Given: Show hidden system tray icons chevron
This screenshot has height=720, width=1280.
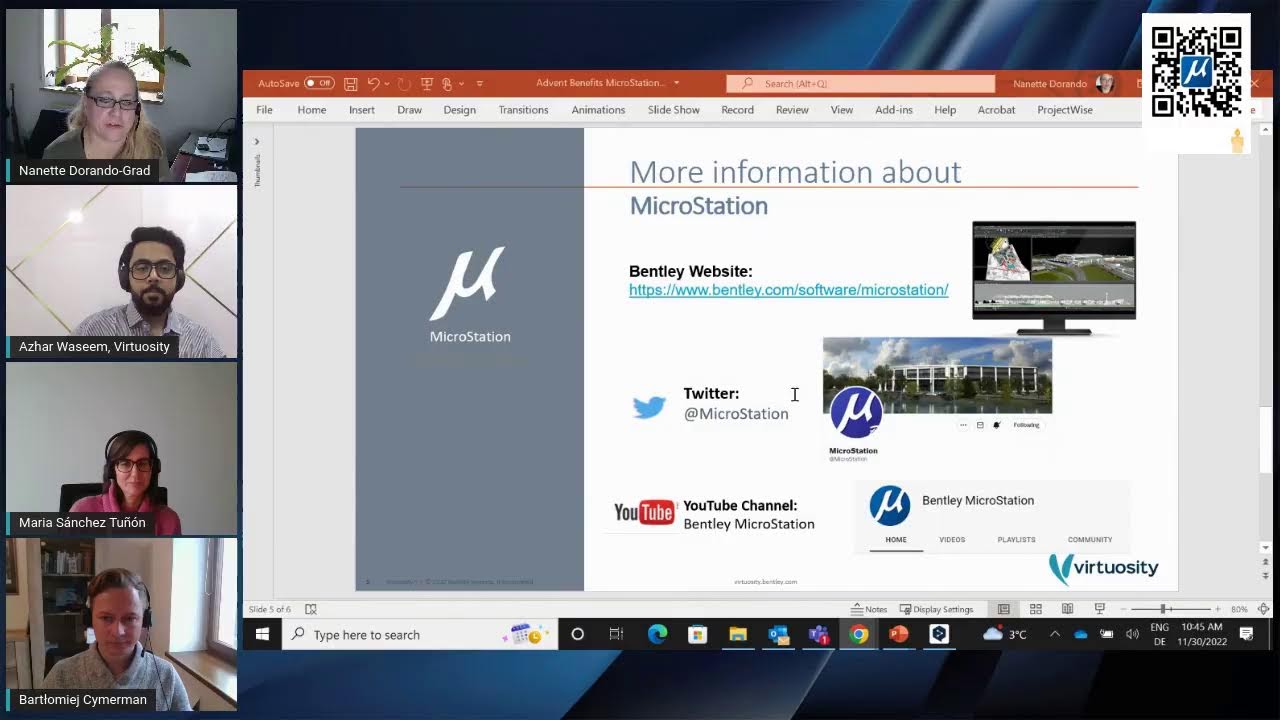Looking at the screenshot, I should tap(1054, 634).
